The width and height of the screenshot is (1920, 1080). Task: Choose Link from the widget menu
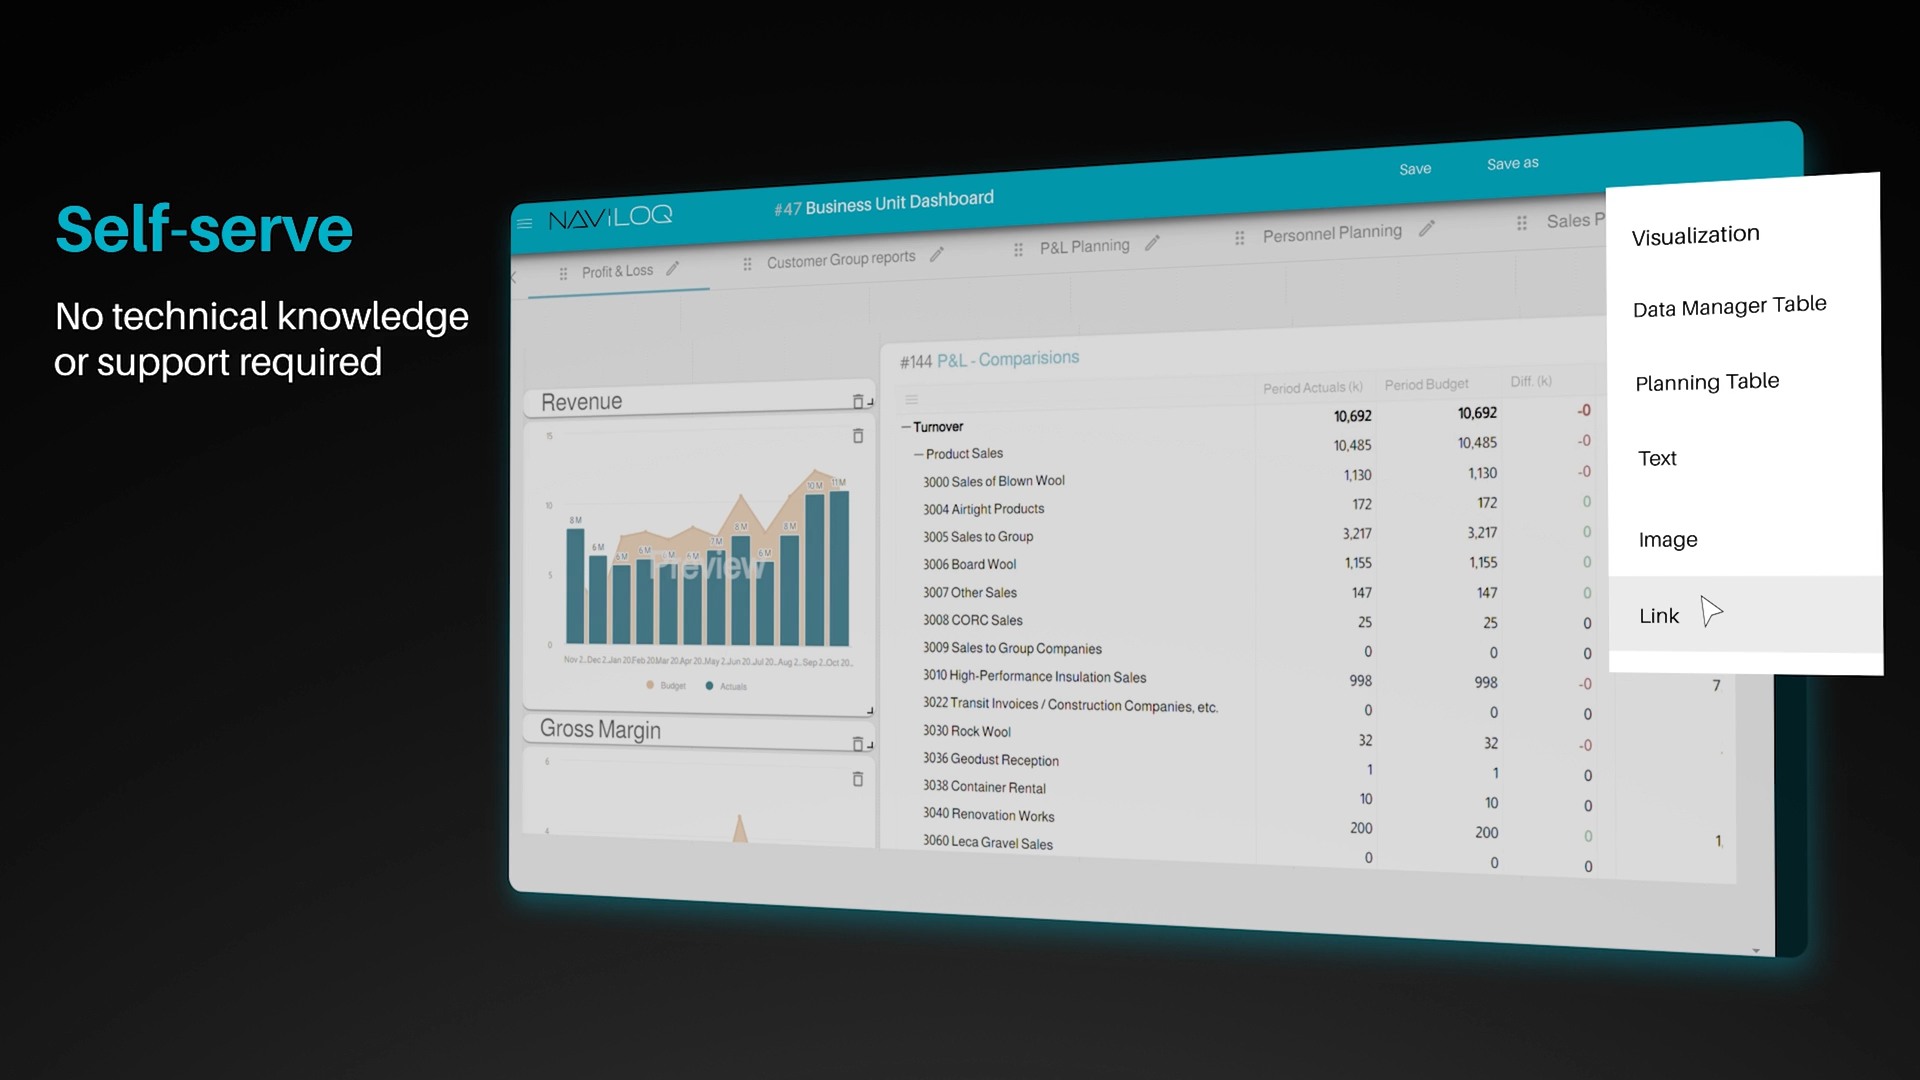(x=1659, y=616)
